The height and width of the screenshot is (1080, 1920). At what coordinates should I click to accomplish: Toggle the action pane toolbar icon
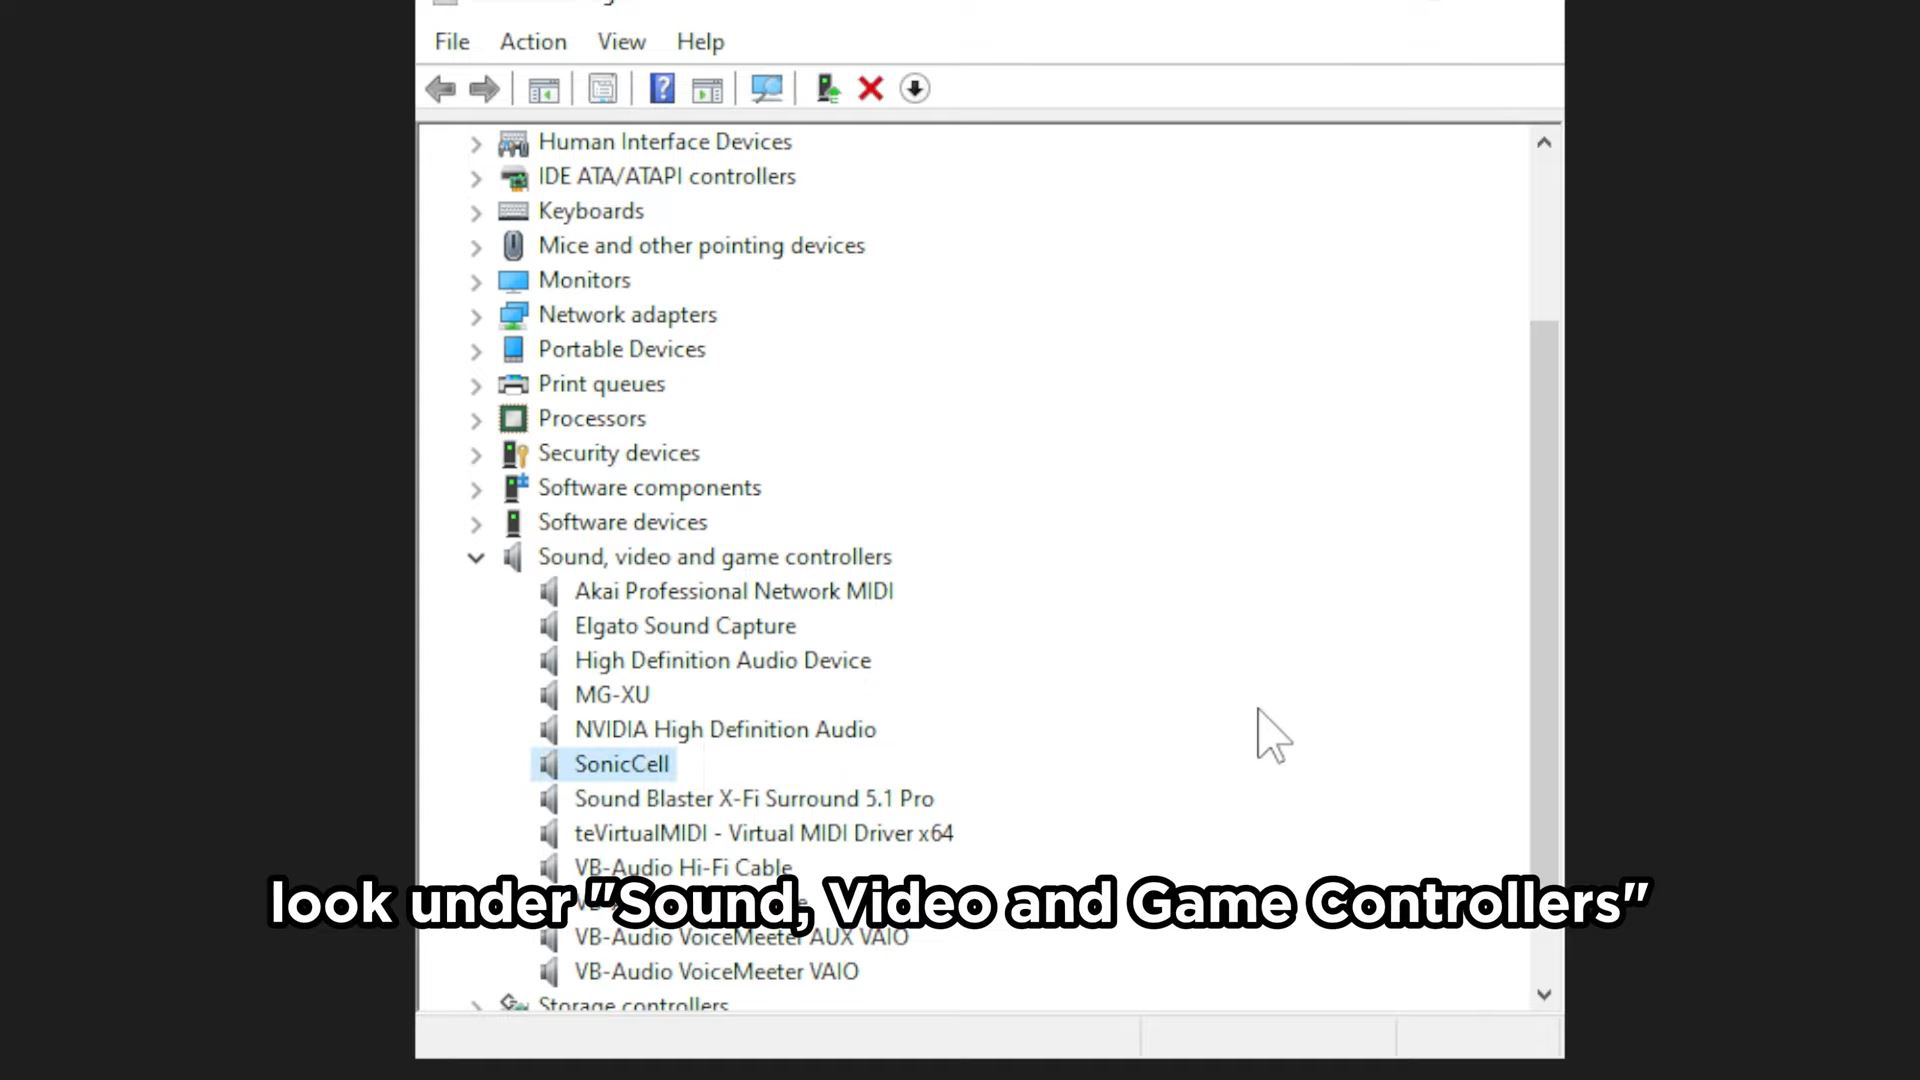(707, 89)
